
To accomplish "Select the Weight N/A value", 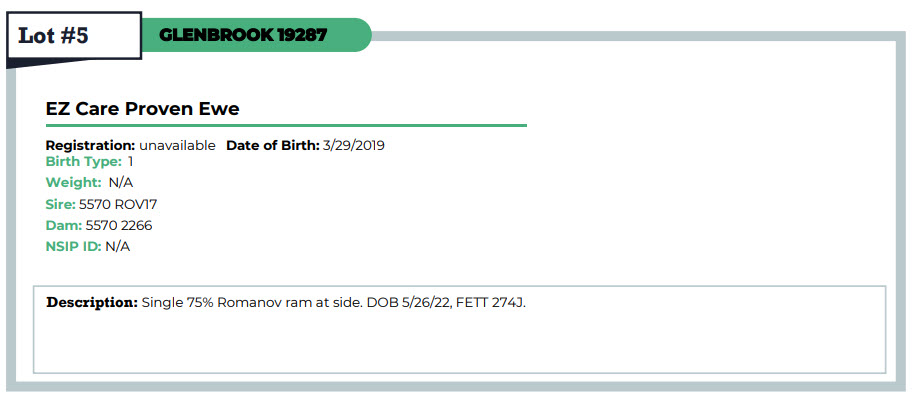I will [121, 183].
